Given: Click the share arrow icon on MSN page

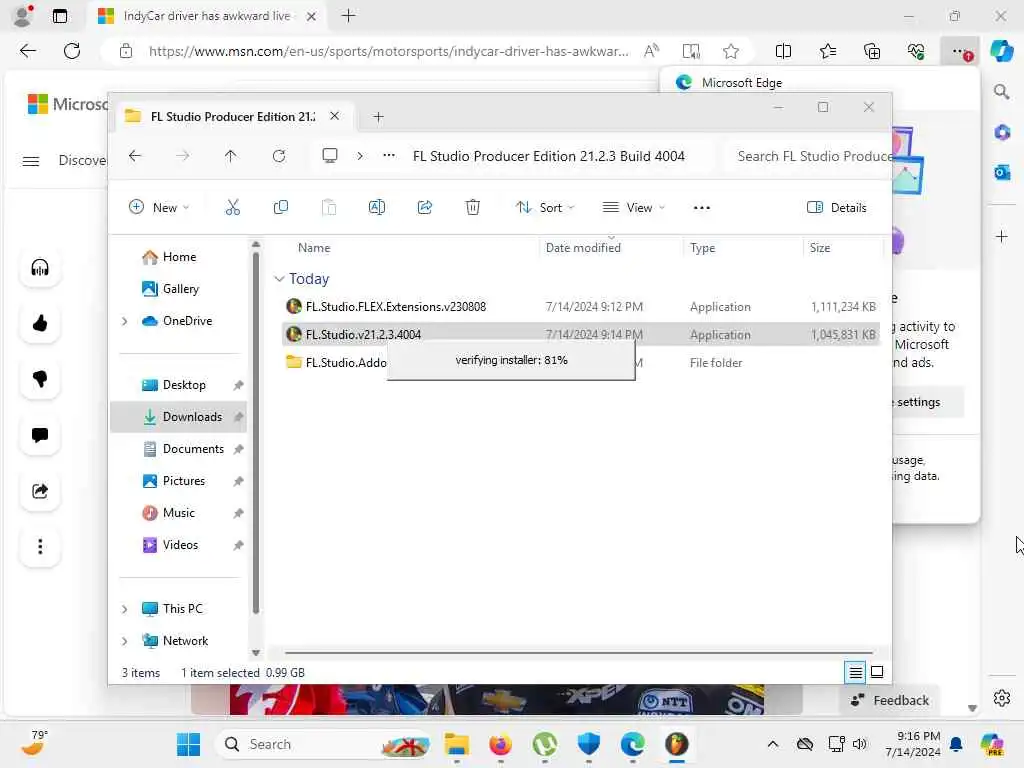Looking at the screenshot, I should [40, 490].
